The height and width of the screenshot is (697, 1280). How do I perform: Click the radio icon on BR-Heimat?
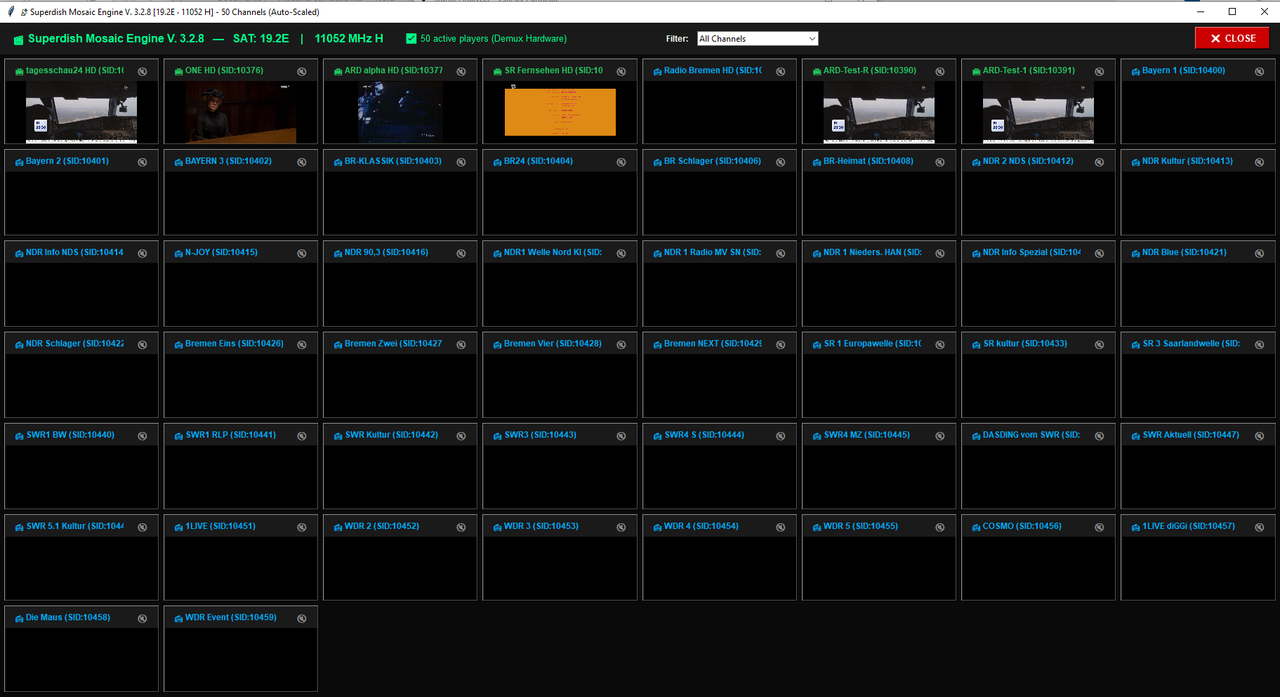[816, 162]
